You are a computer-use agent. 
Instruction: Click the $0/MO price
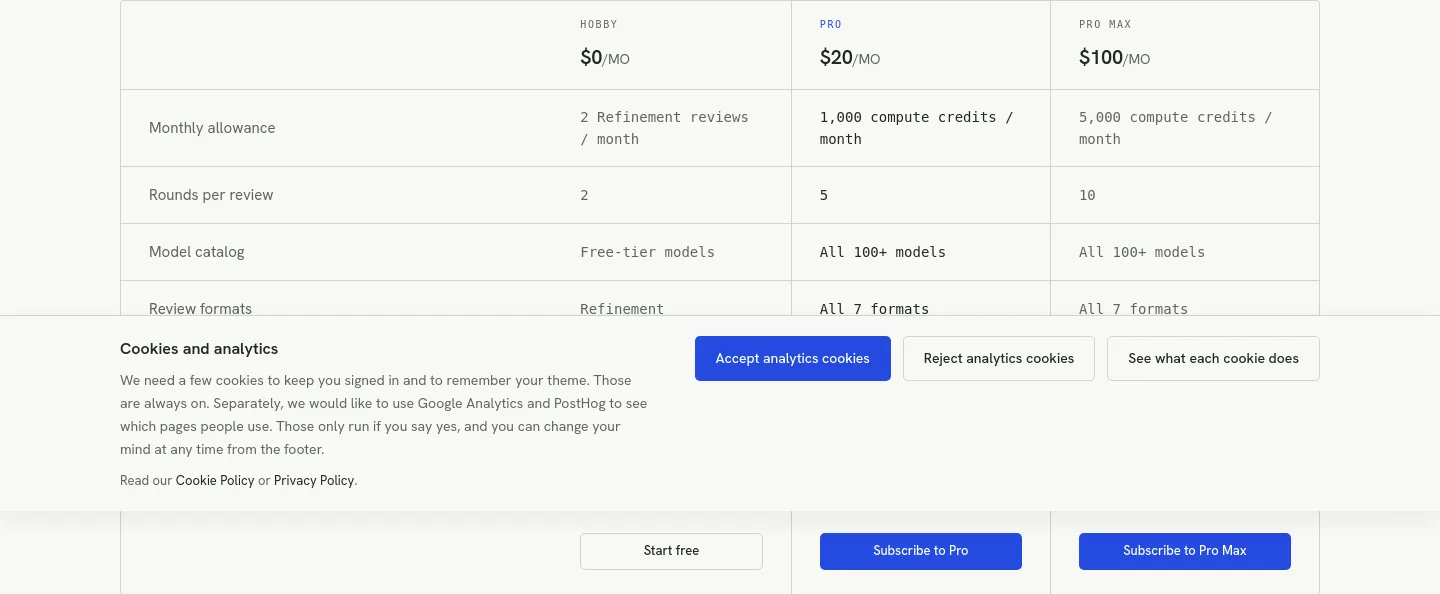click(605, 58)
